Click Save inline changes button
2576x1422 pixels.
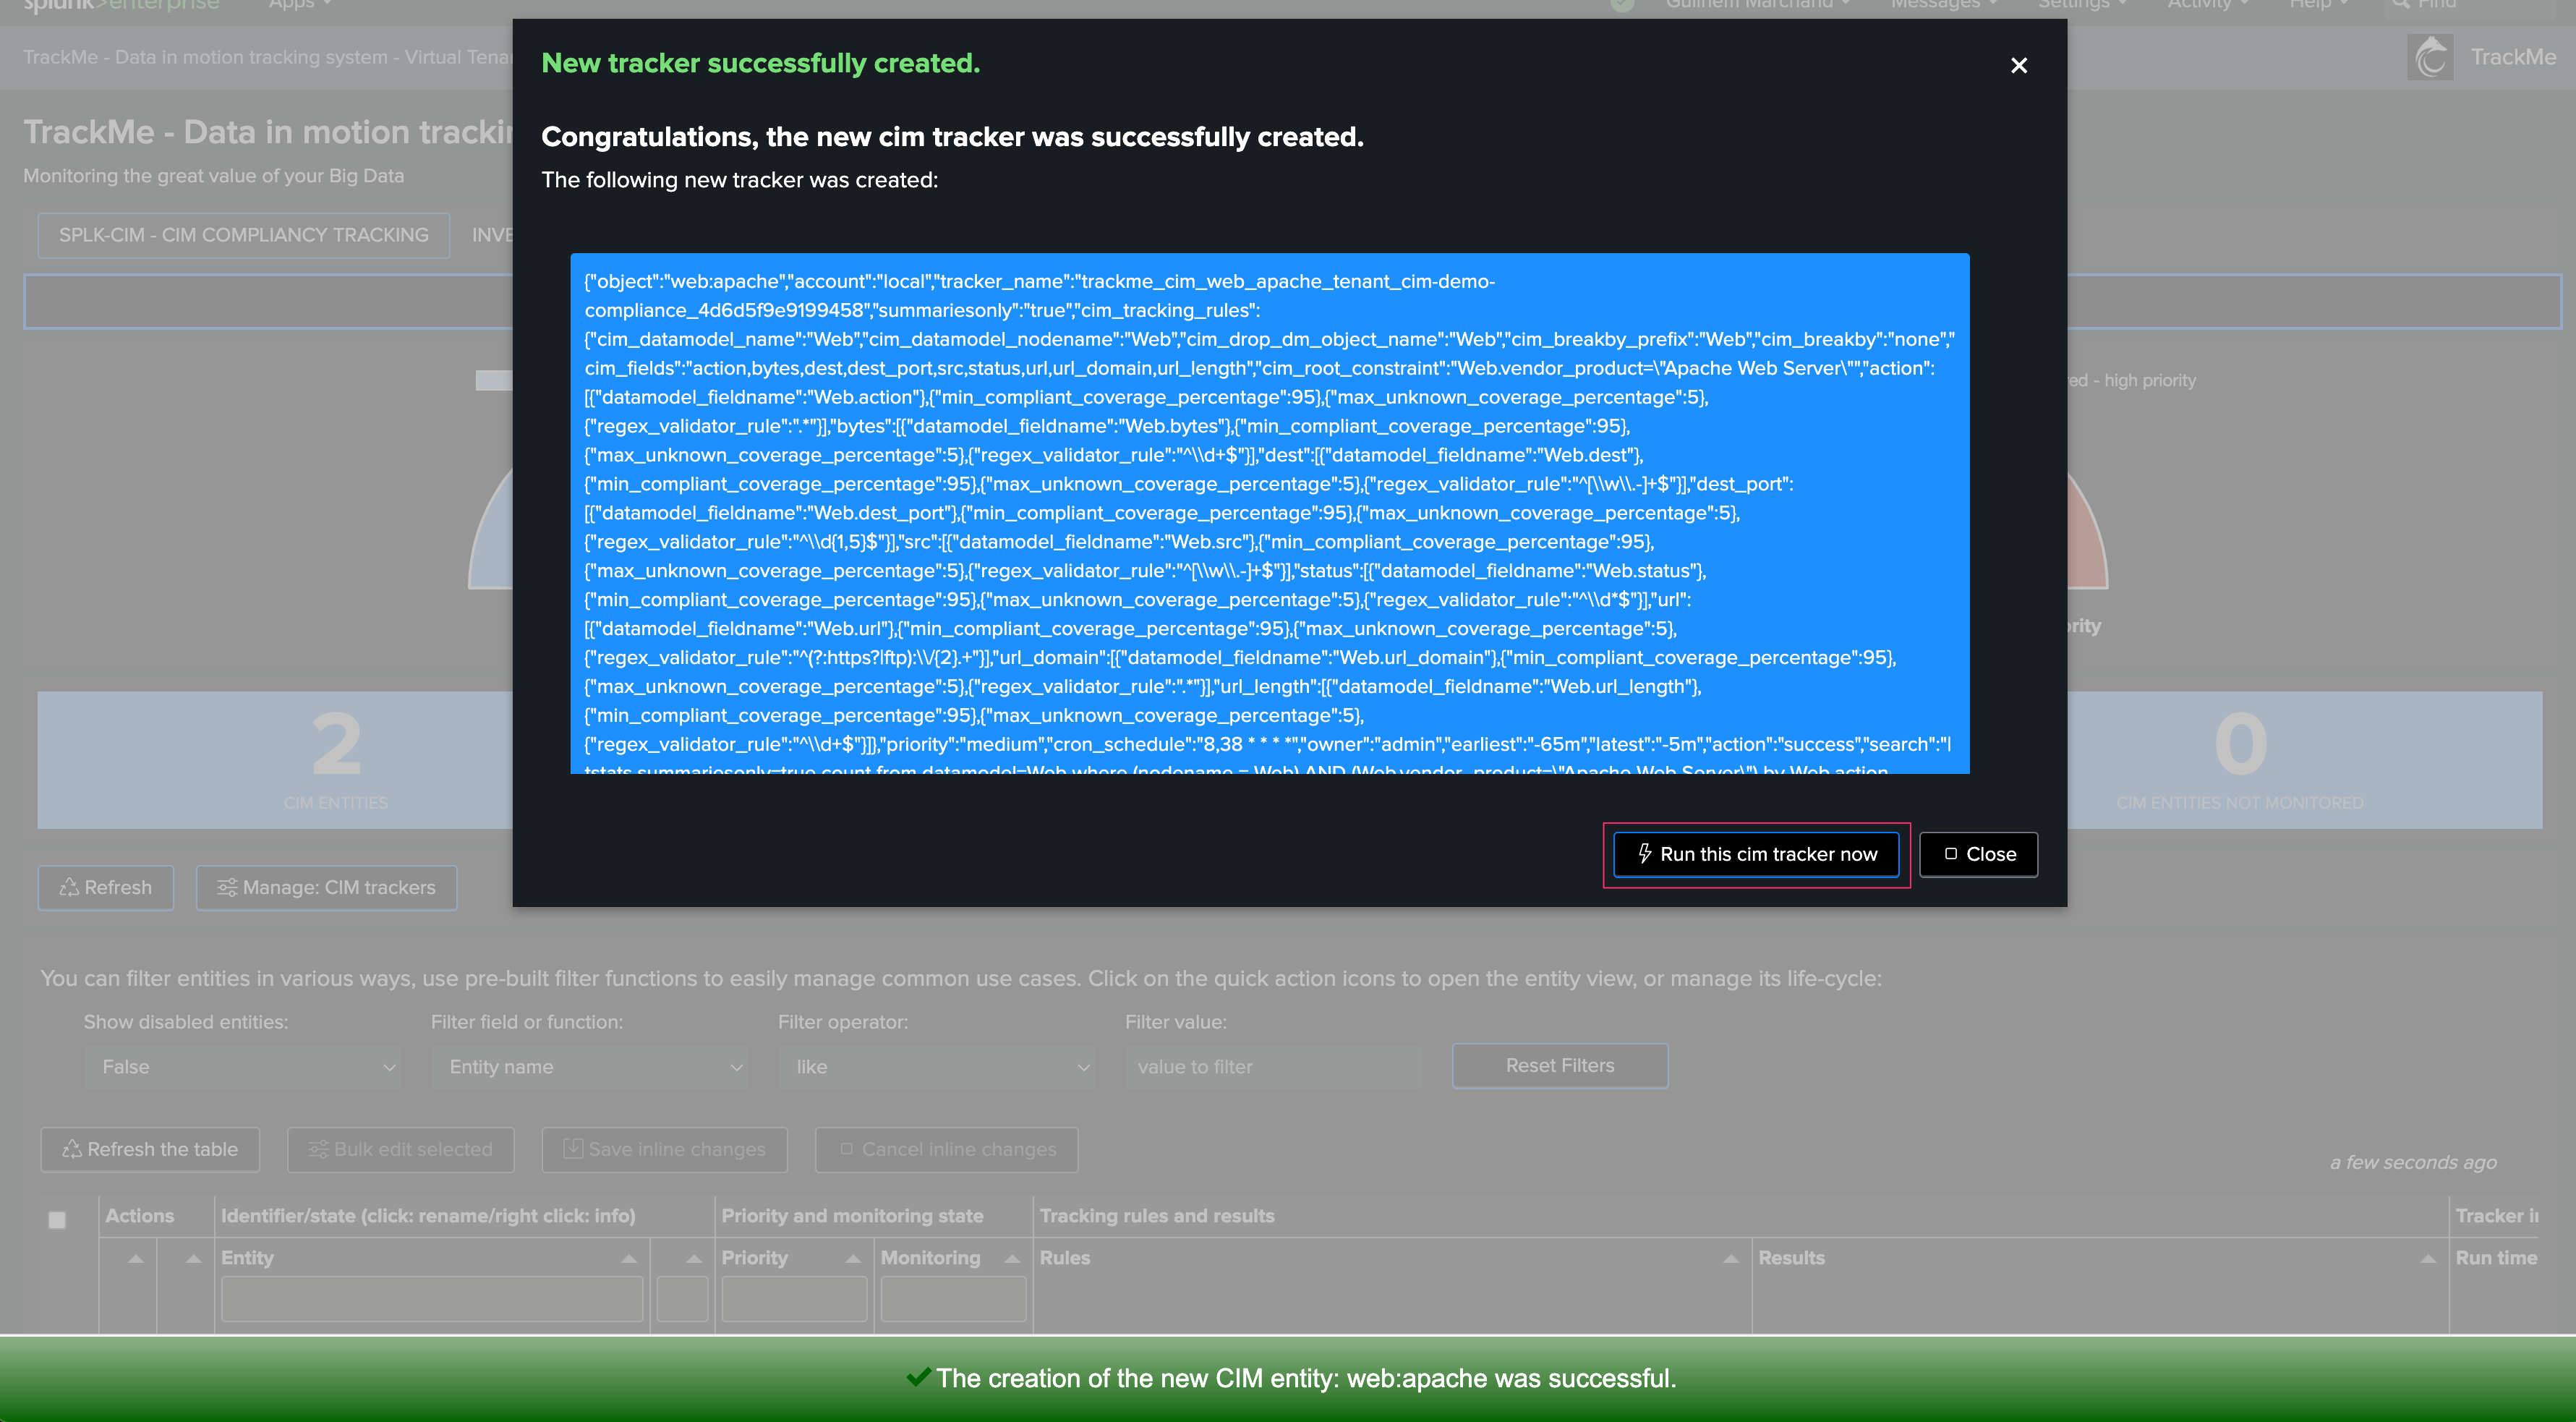[664, 1150]
